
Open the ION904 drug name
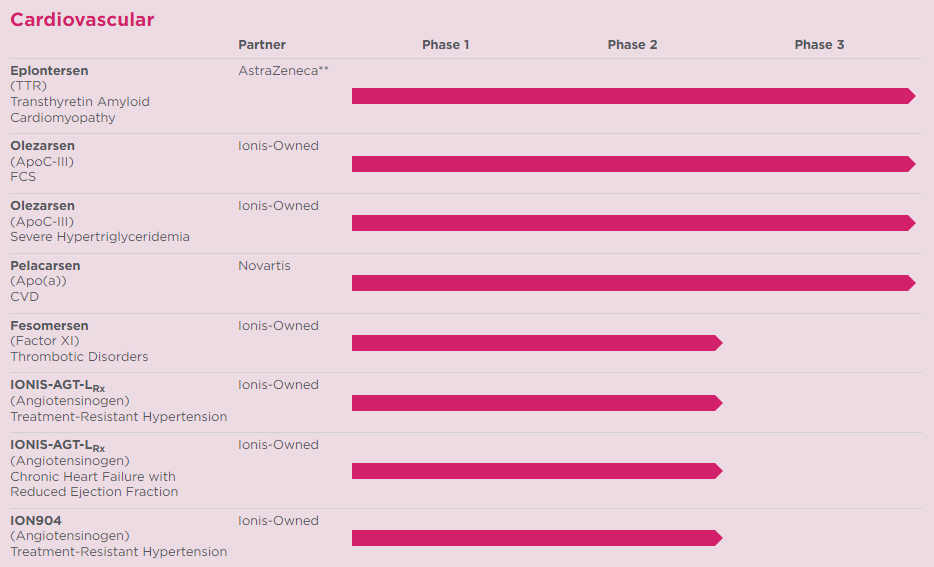click(38, 521)
